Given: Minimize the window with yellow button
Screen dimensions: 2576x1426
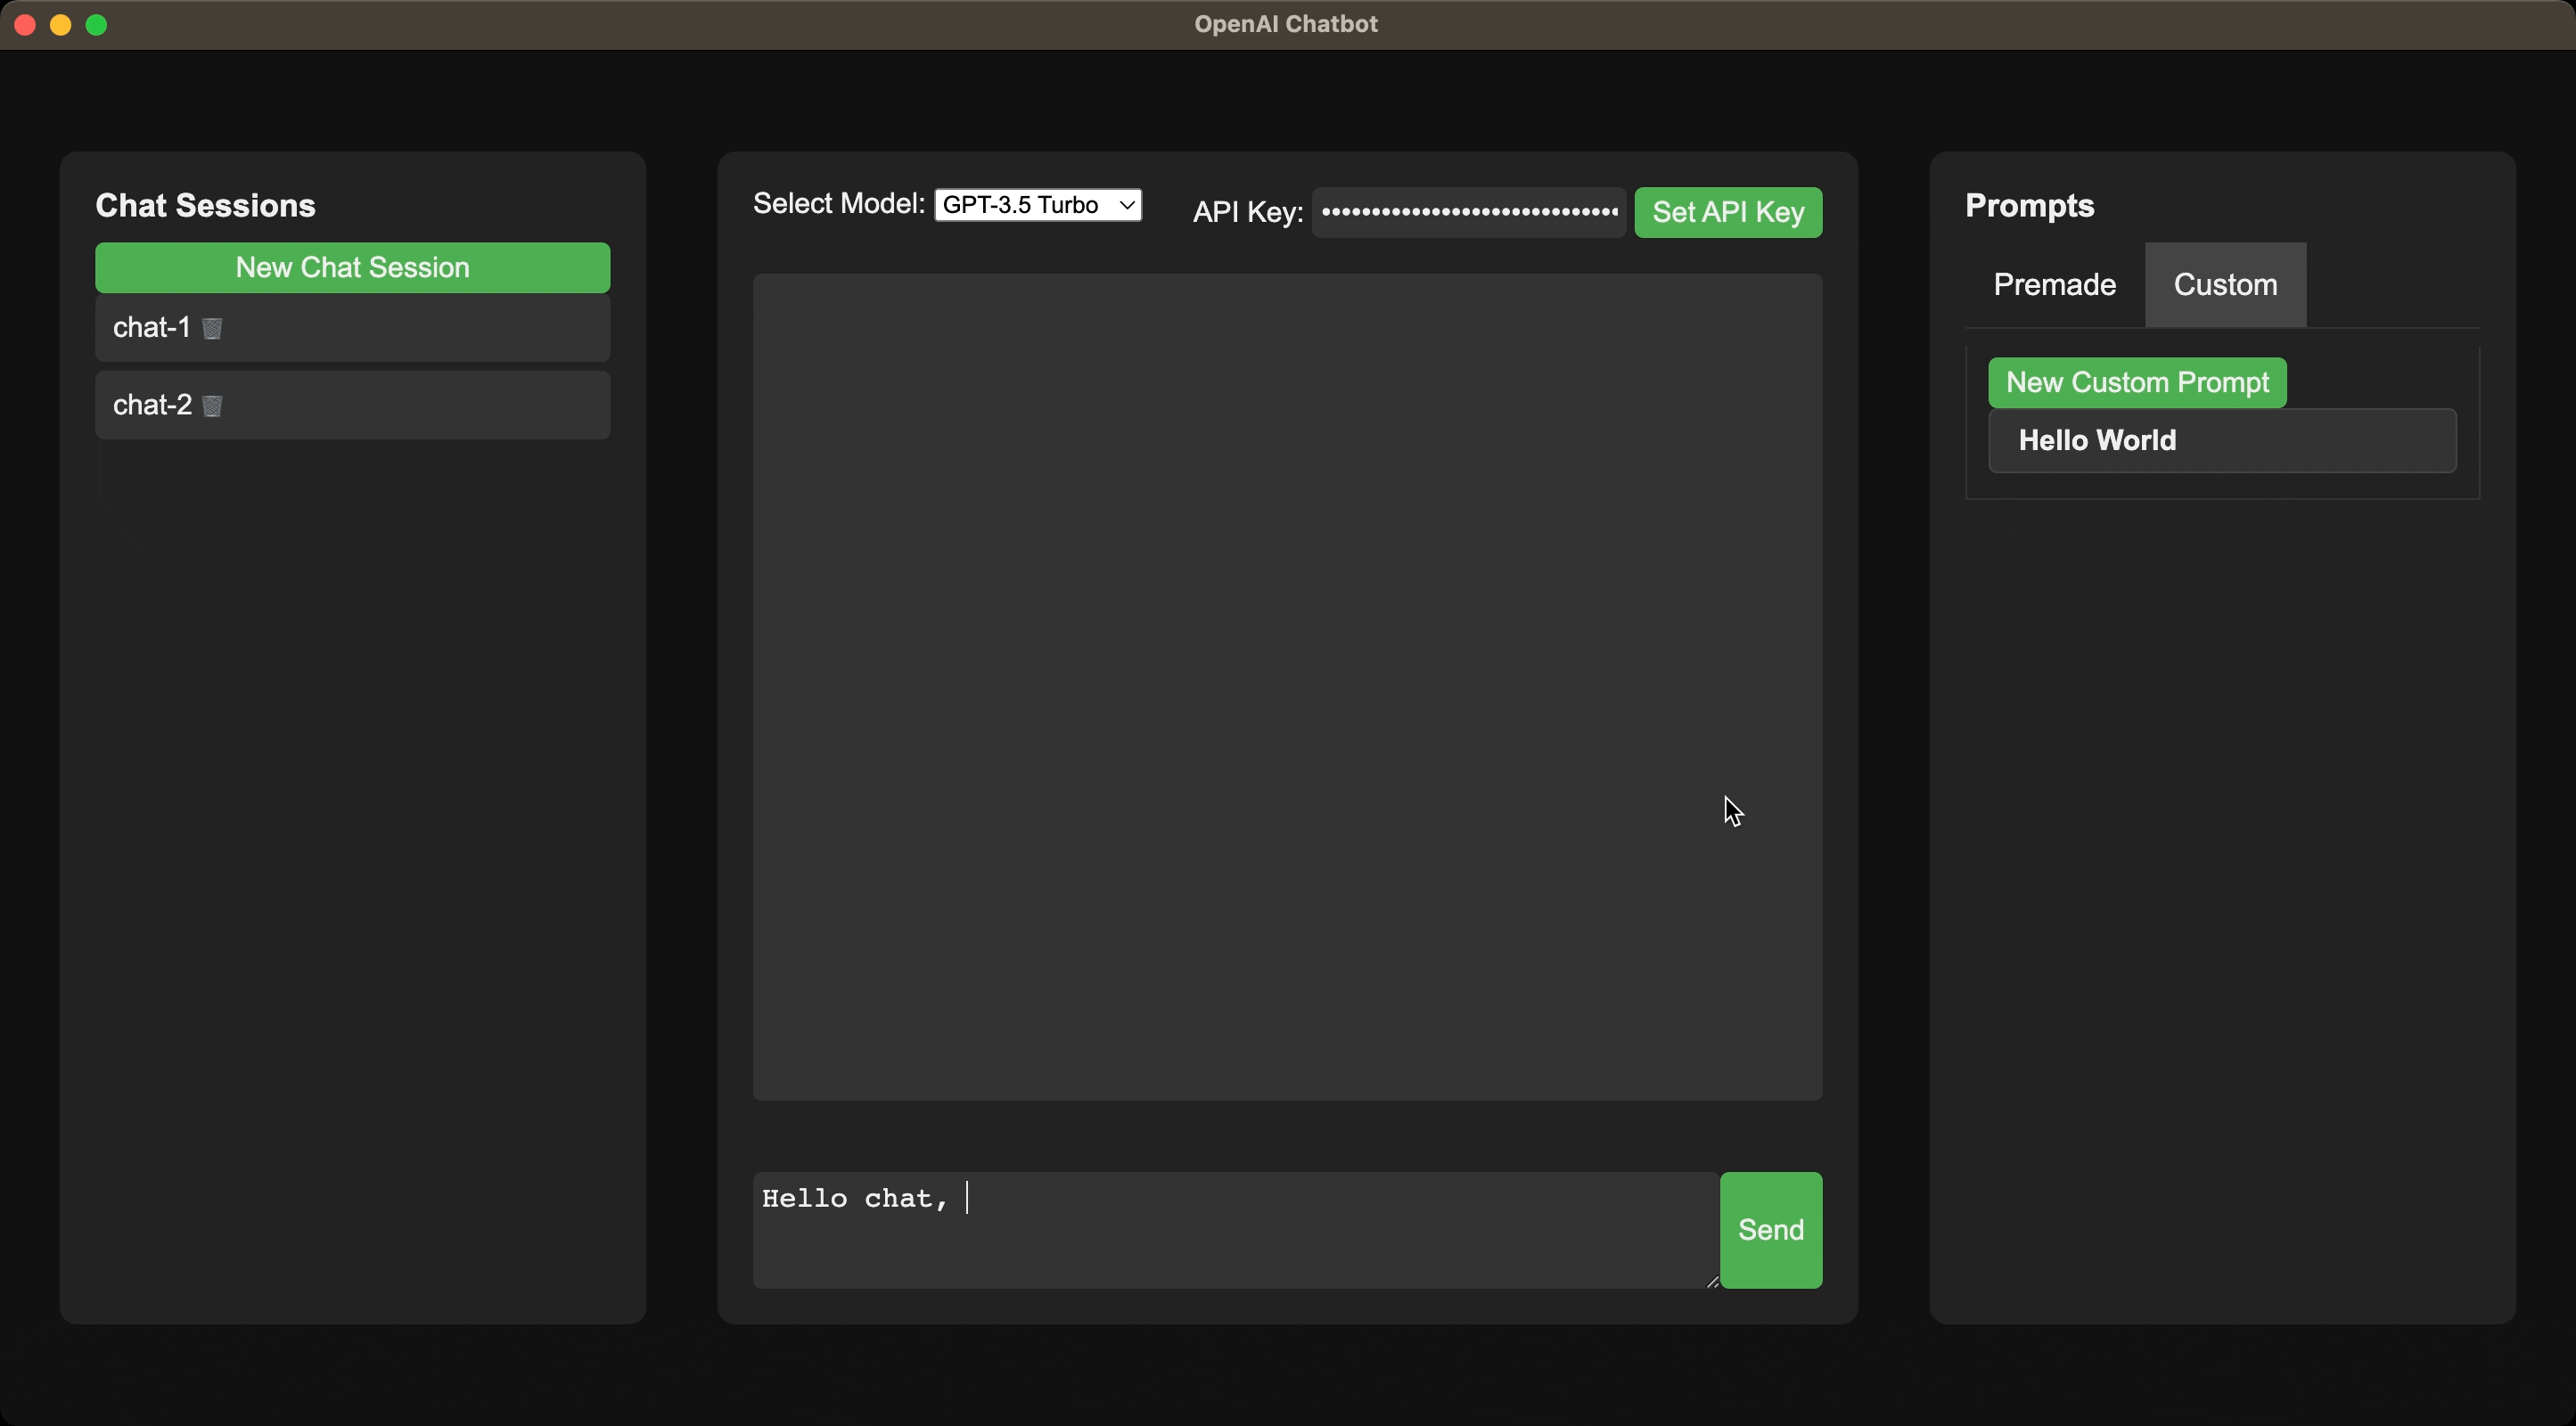Looking at the screenshot, I should tap(61, 25).
